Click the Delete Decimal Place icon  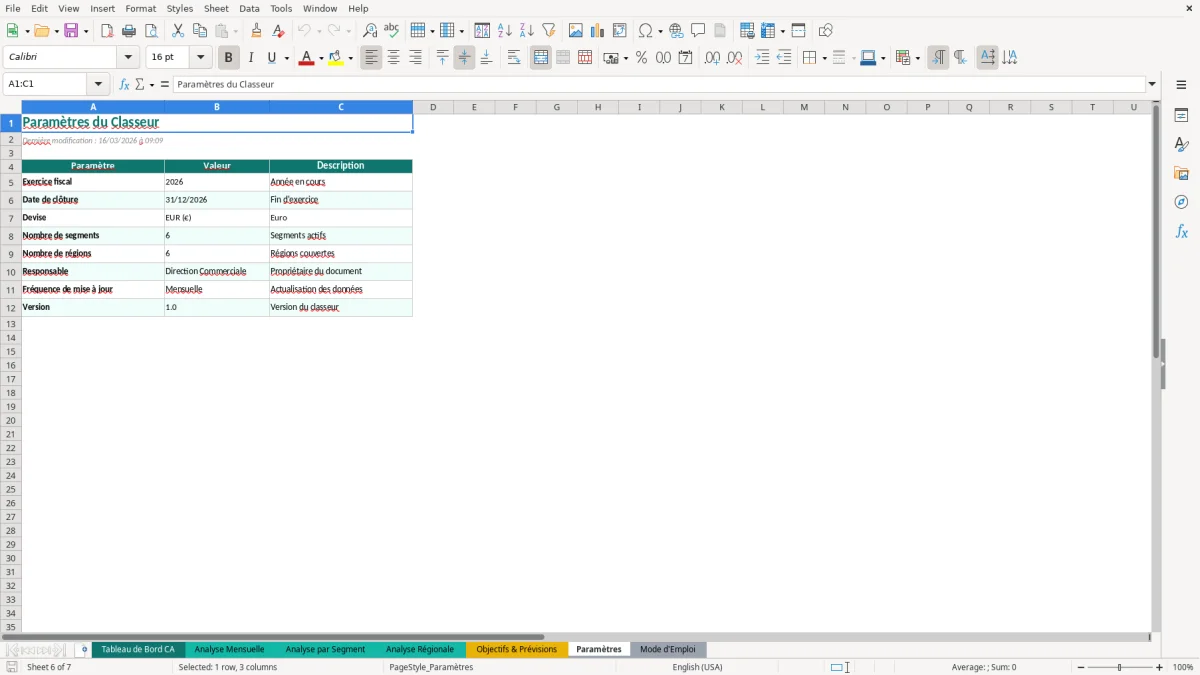(x=735, y=58)
